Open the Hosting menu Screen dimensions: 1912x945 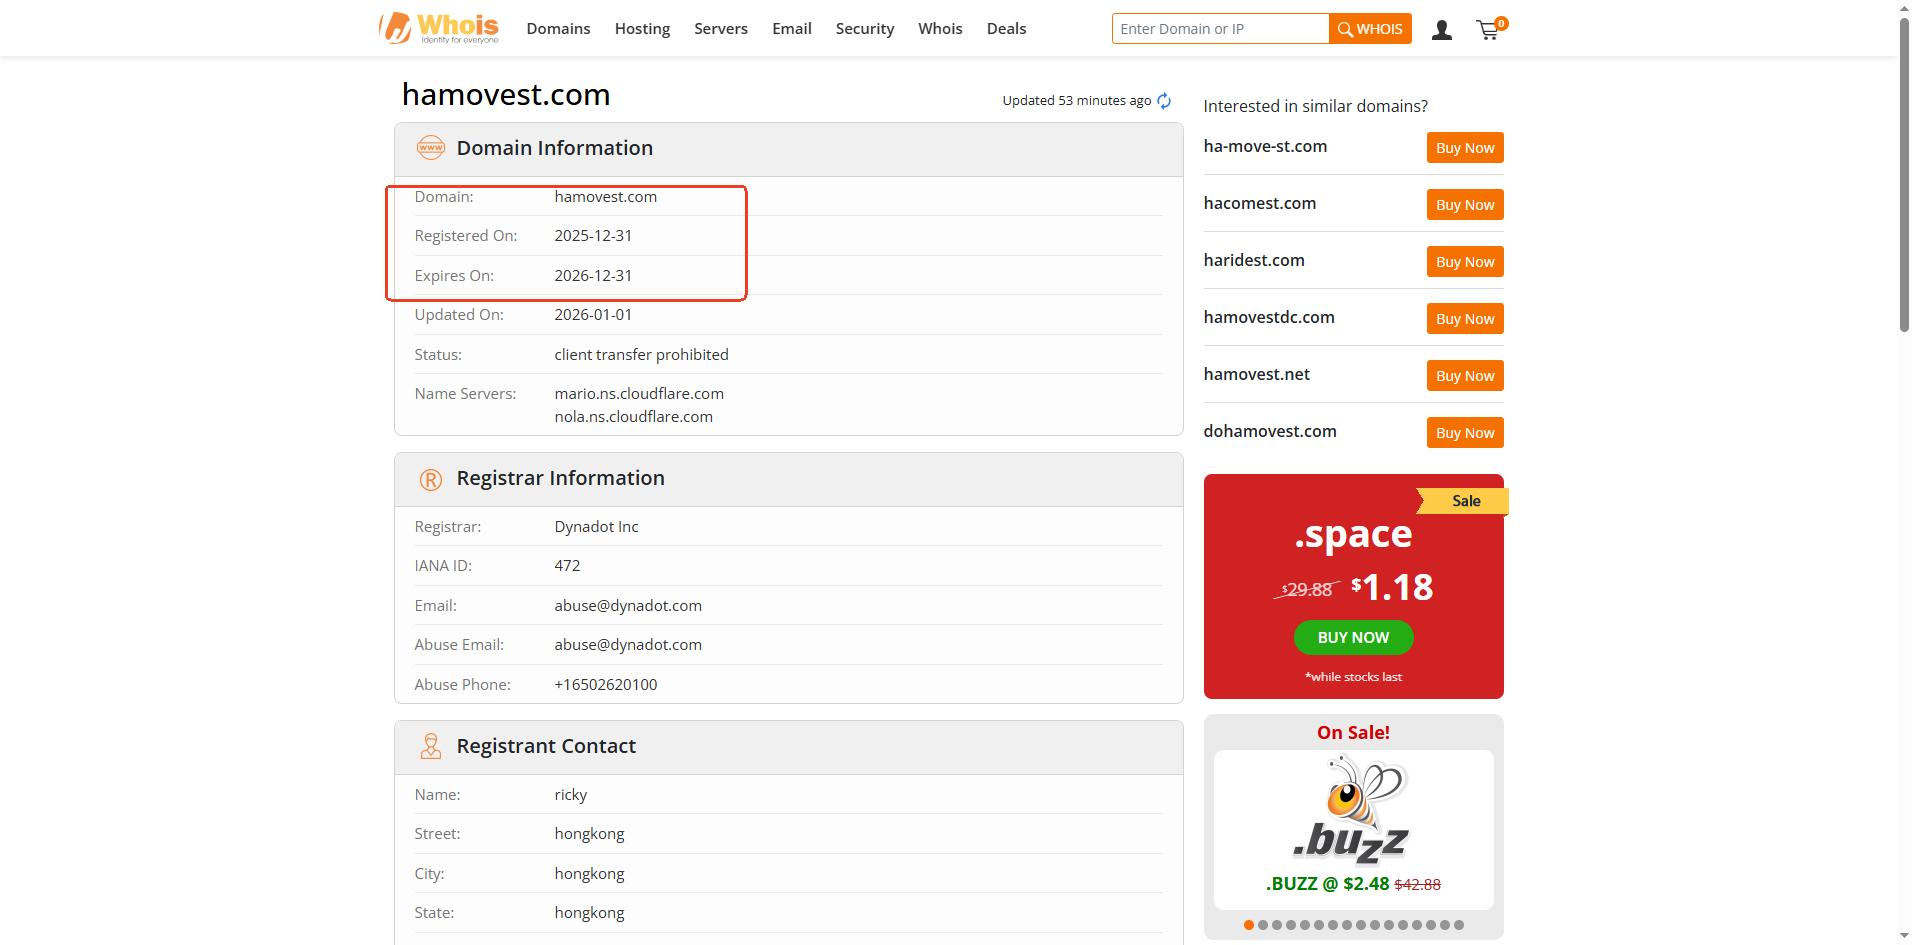coord(642,29)
